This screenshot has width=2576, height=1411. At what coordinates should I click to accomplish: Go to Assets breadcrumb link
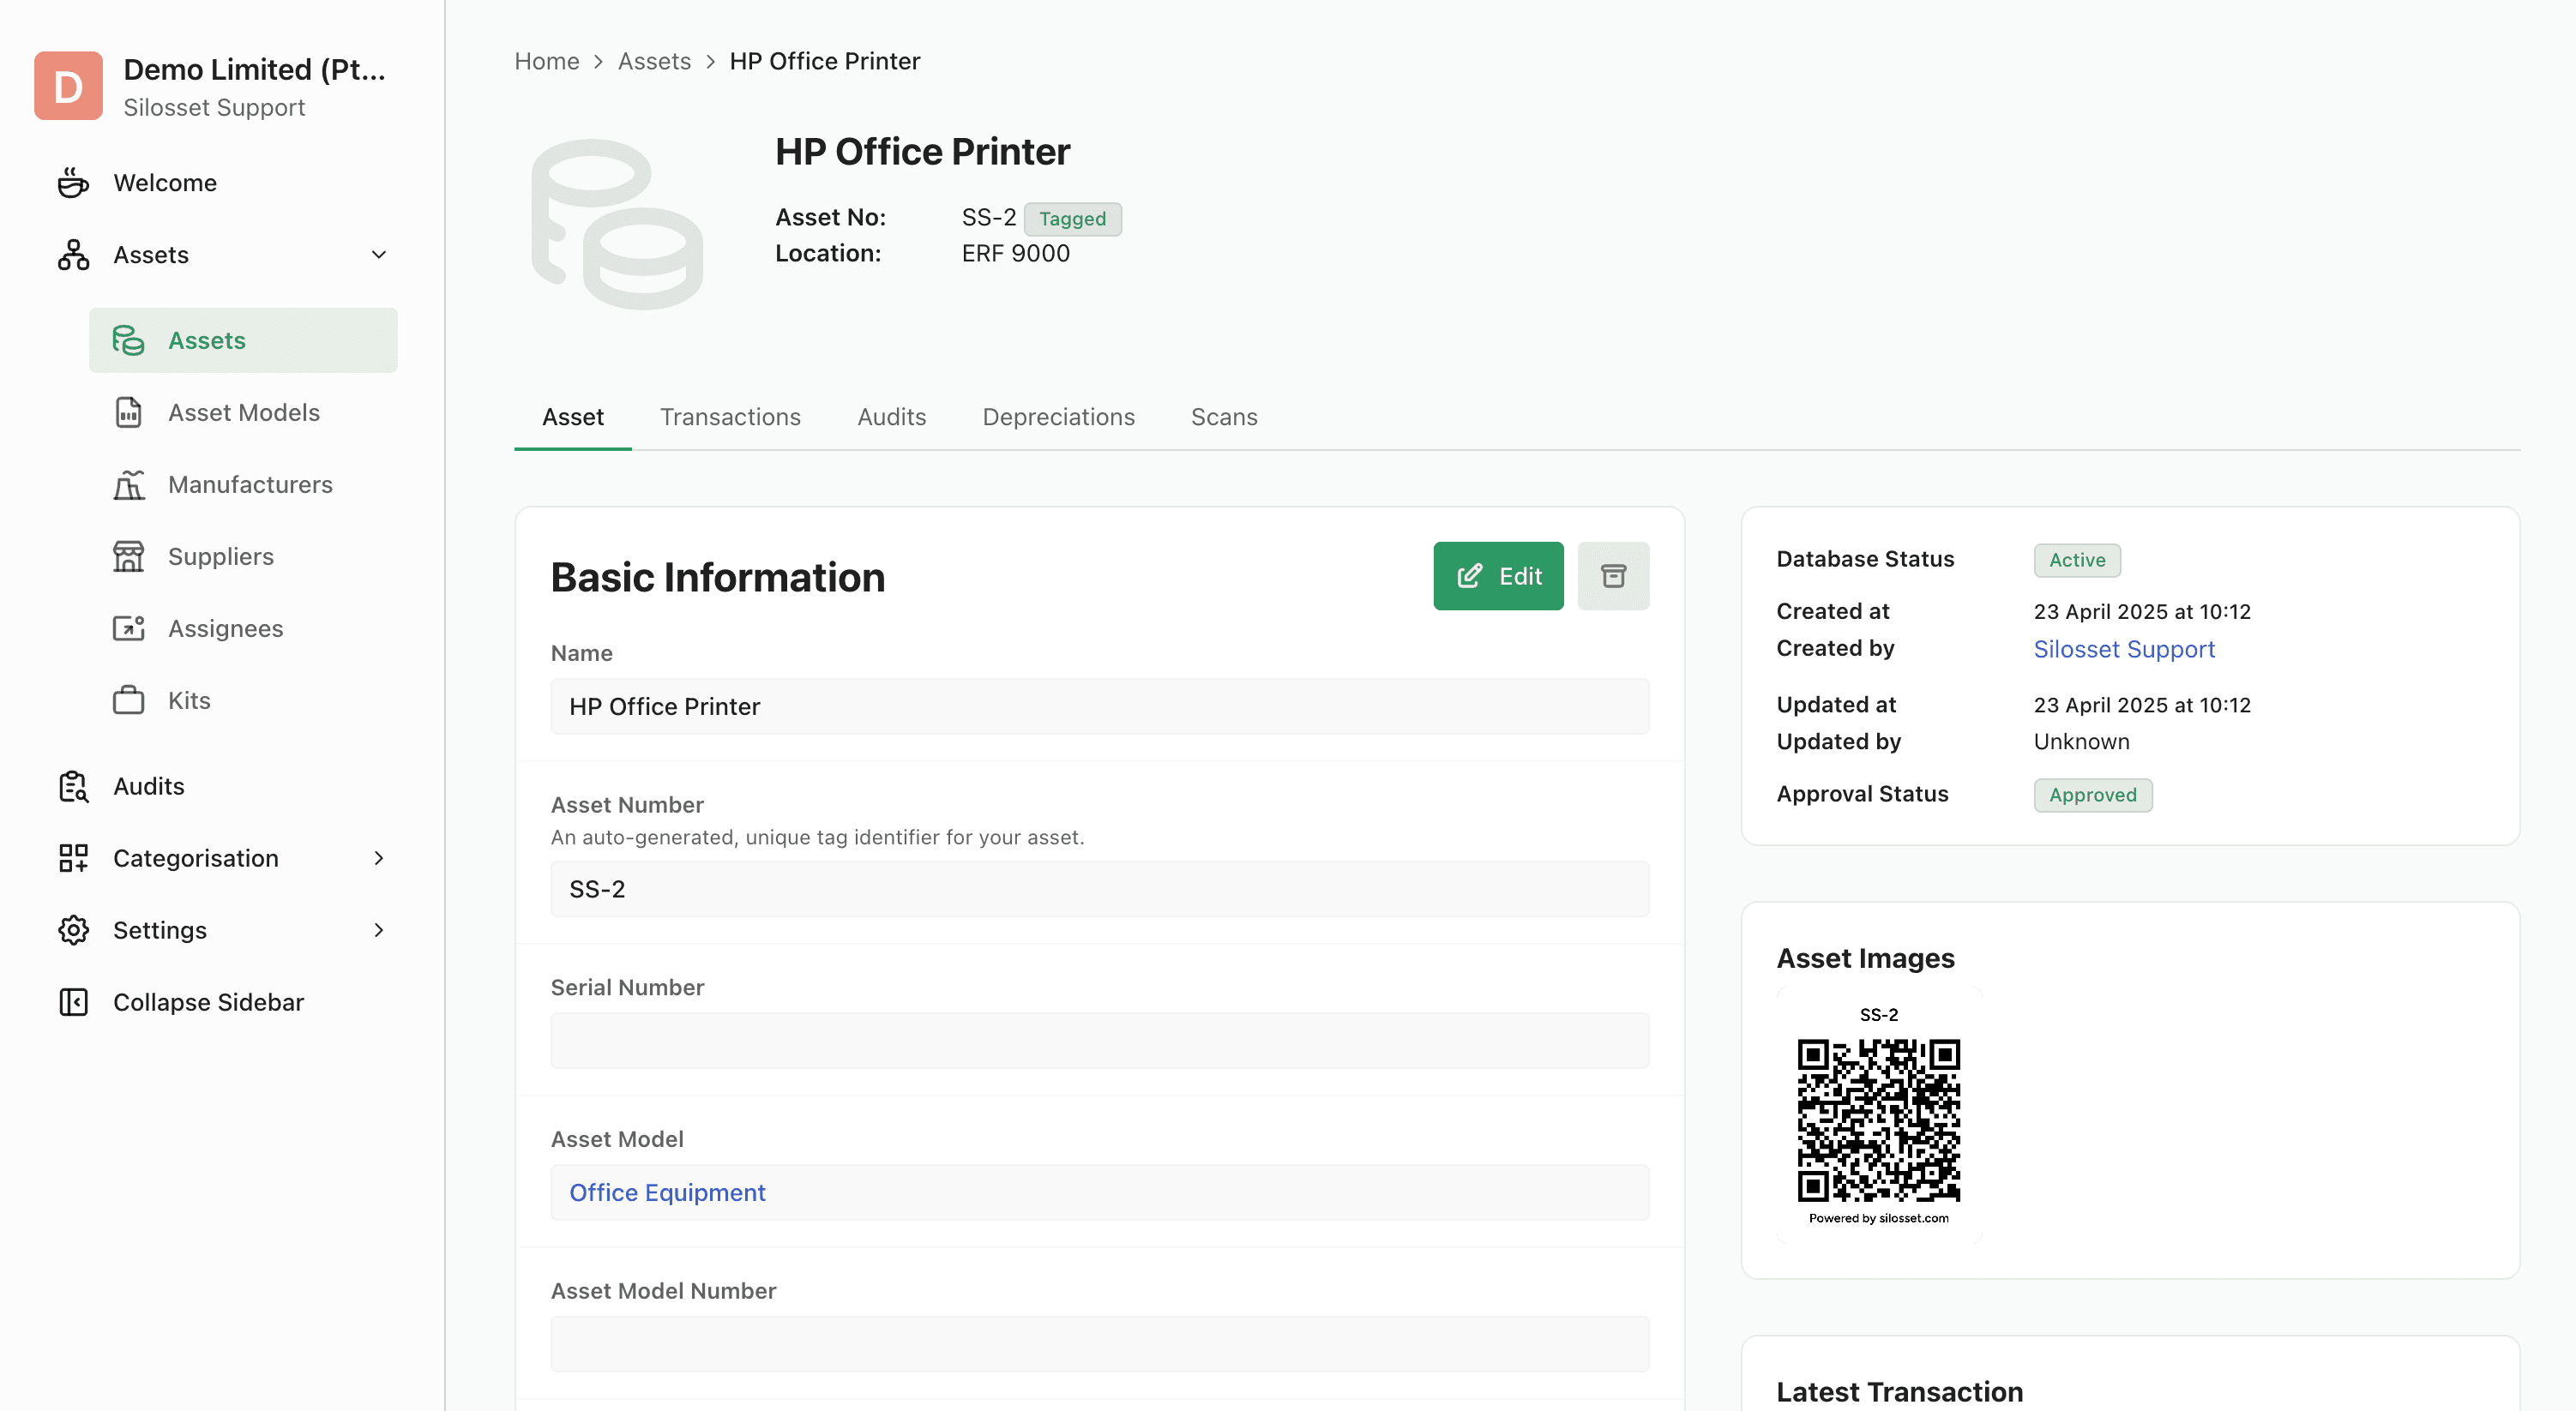pyautogui.click(x=654, y=61)
